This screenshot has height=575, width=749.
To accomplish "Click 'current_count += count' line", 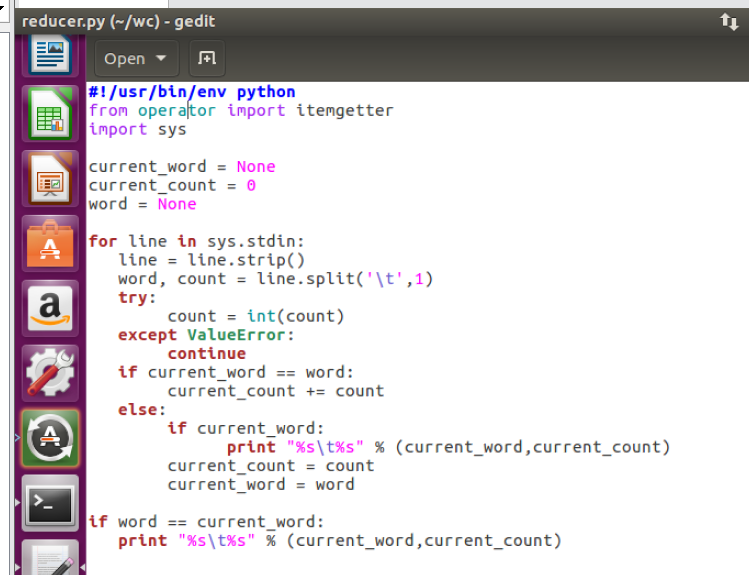I will (276, 391).
